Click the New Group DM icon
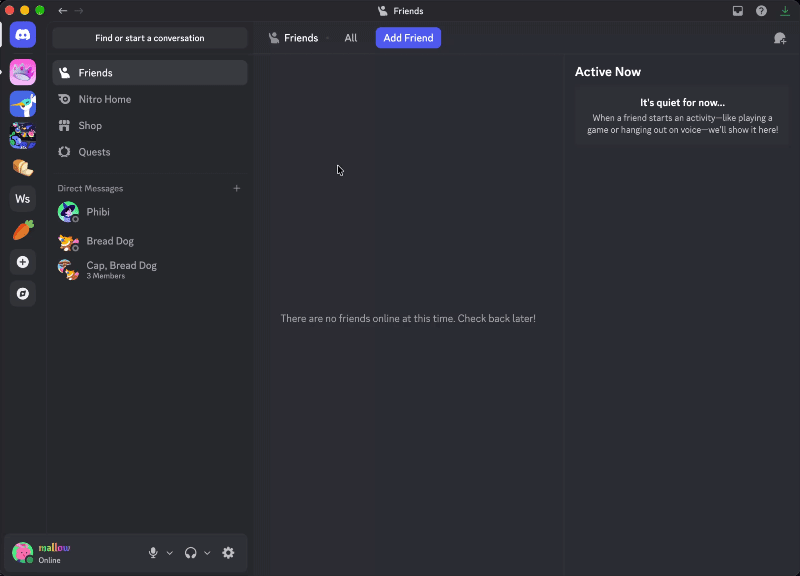 click(780, 38)
